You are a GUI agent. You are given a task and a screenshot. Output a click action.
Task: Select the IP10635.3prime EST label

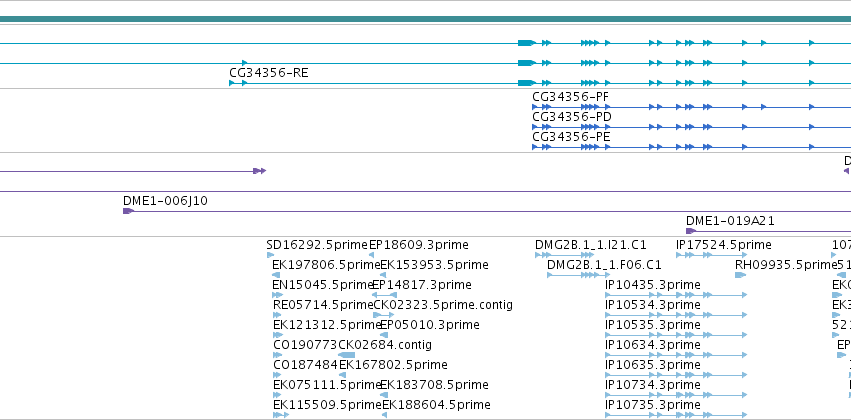point(652,365)
